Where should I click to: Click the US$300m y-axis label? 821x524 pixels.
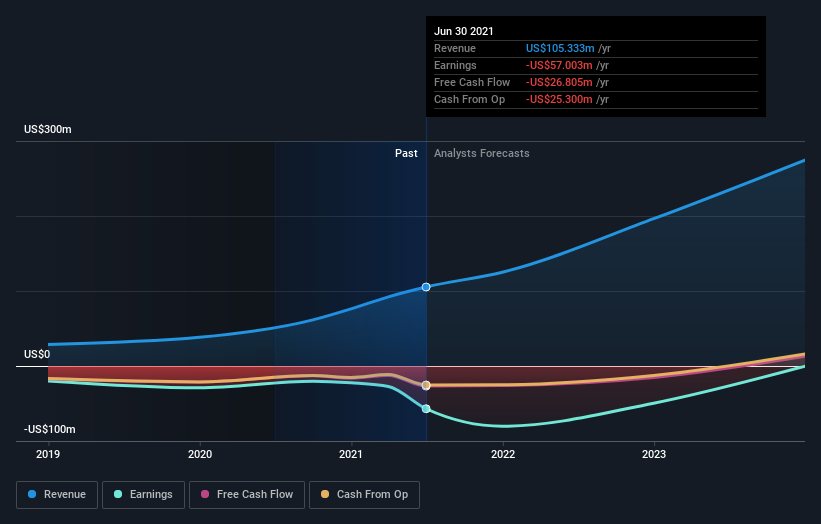pos(48,129)
